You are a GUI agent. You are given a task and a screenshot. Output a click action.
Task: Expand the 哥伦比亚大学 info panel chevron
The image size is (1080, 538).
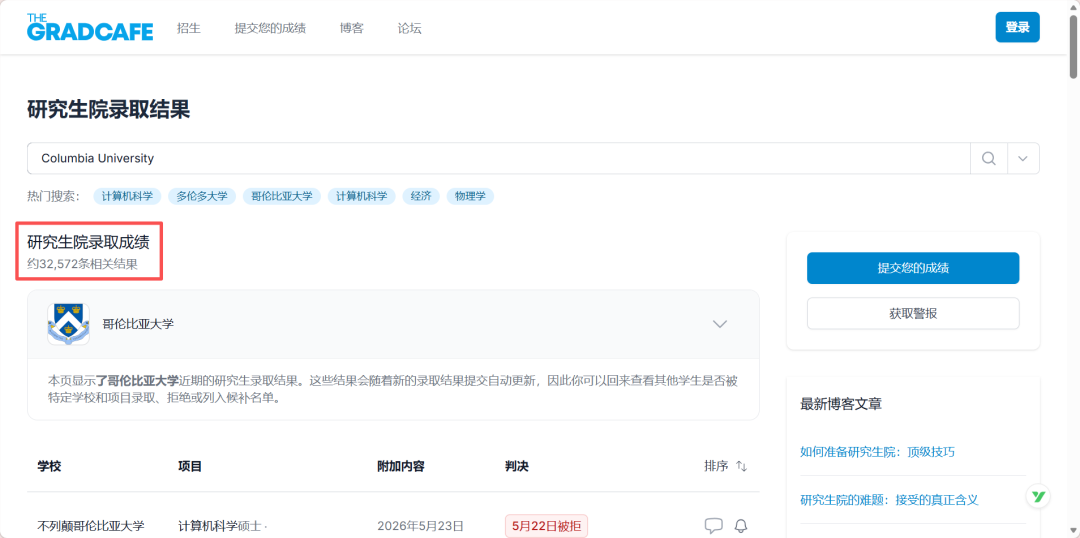pos(720,324)
